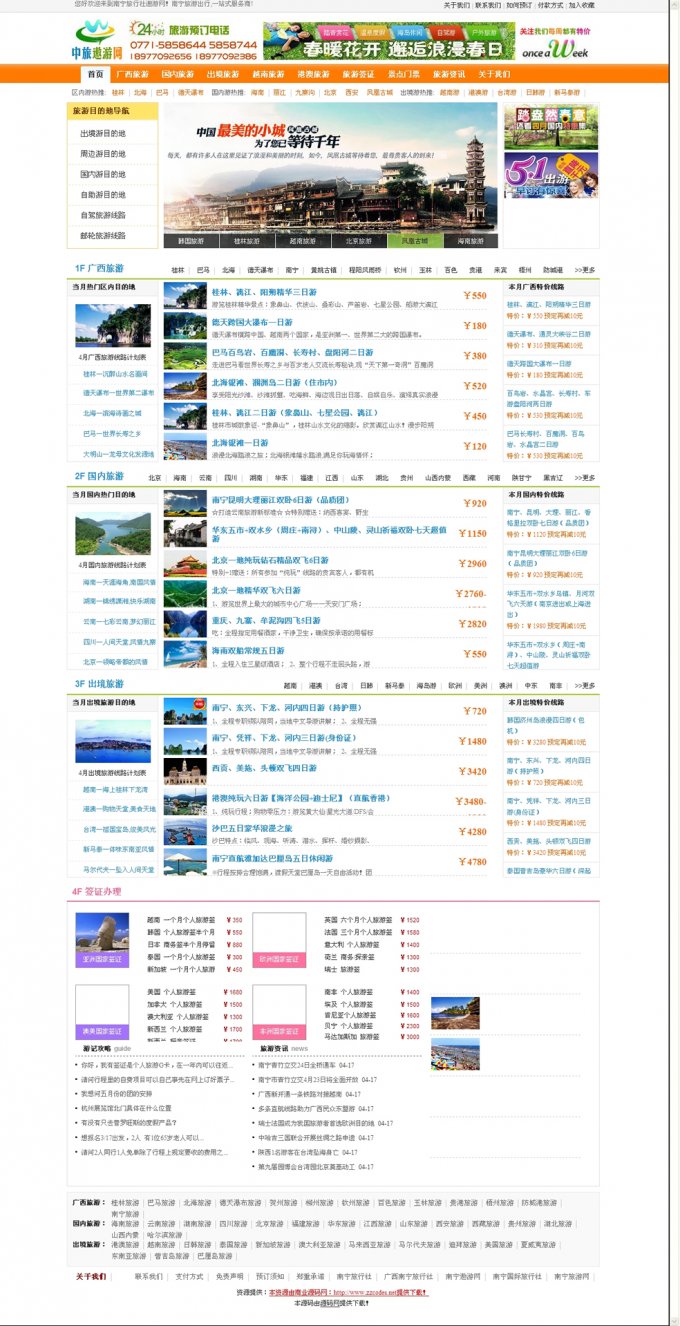Open the 春暖花开 spring banner
This screenshot has width=680, height=1326.
coord(389,42)
